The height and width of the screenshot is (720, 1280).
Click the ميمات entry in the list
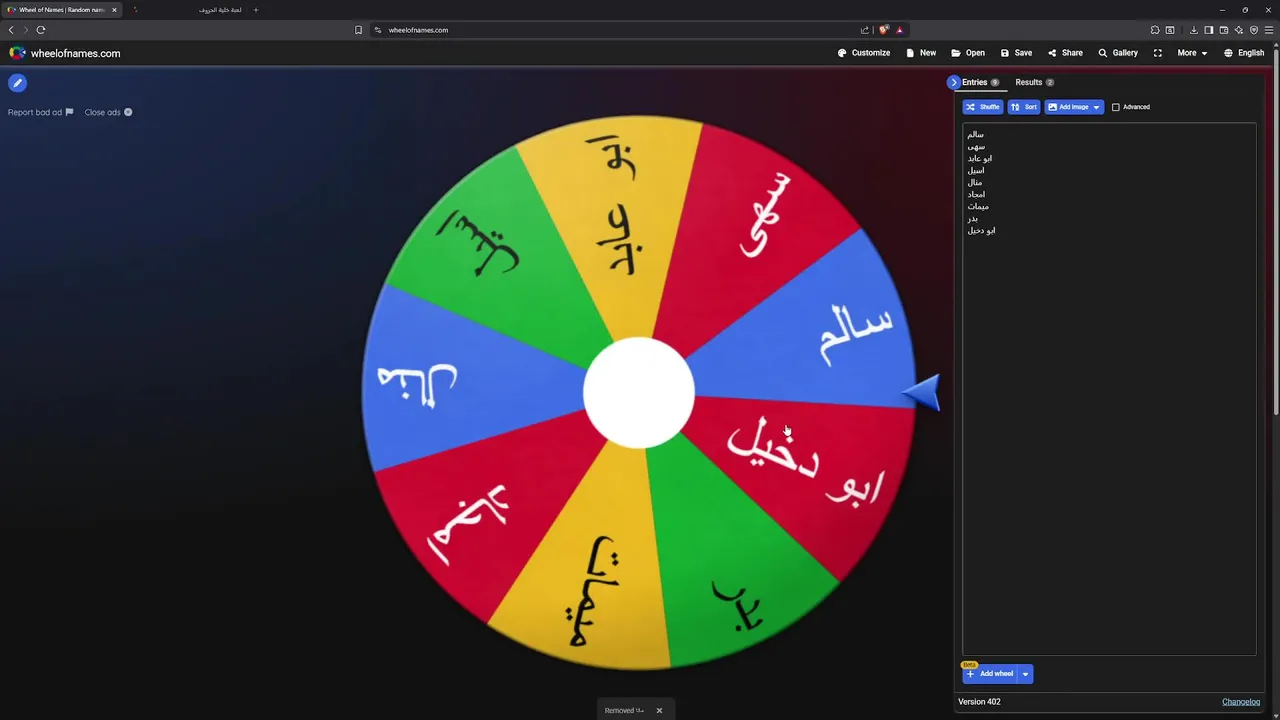point(978,206)
